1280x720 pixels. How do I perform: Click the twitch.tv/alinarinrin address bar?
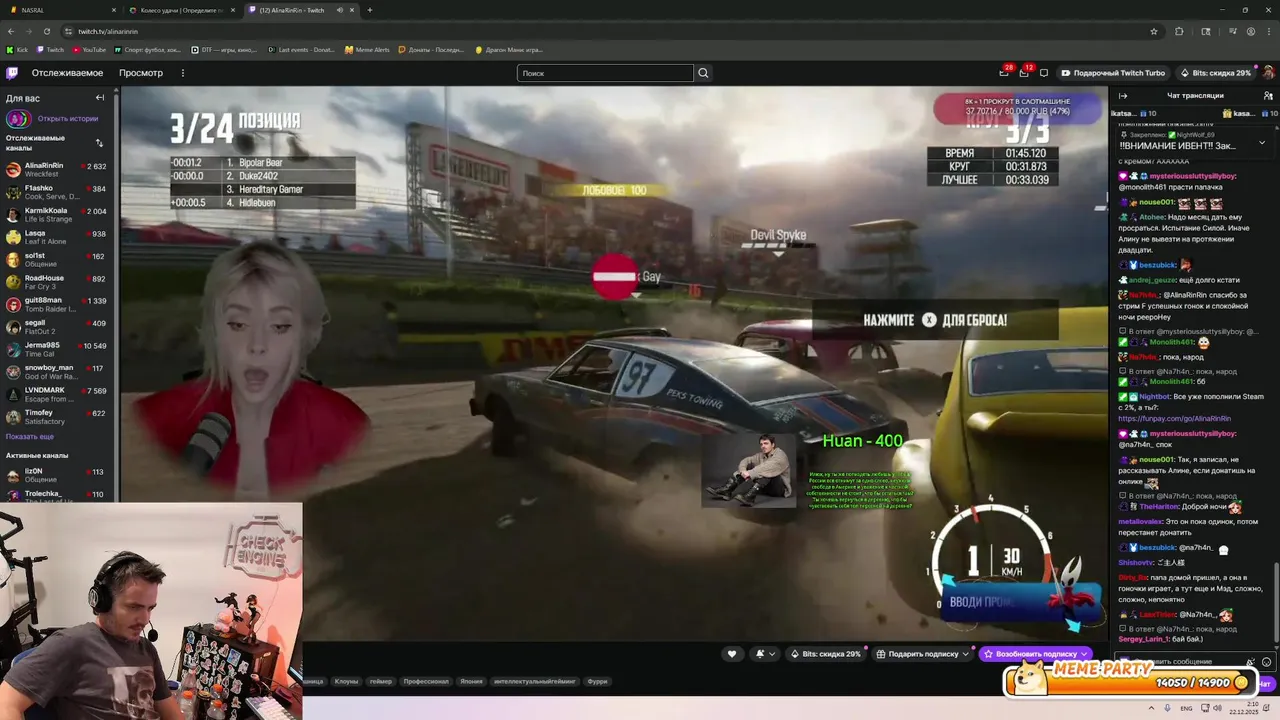point(600,31)
